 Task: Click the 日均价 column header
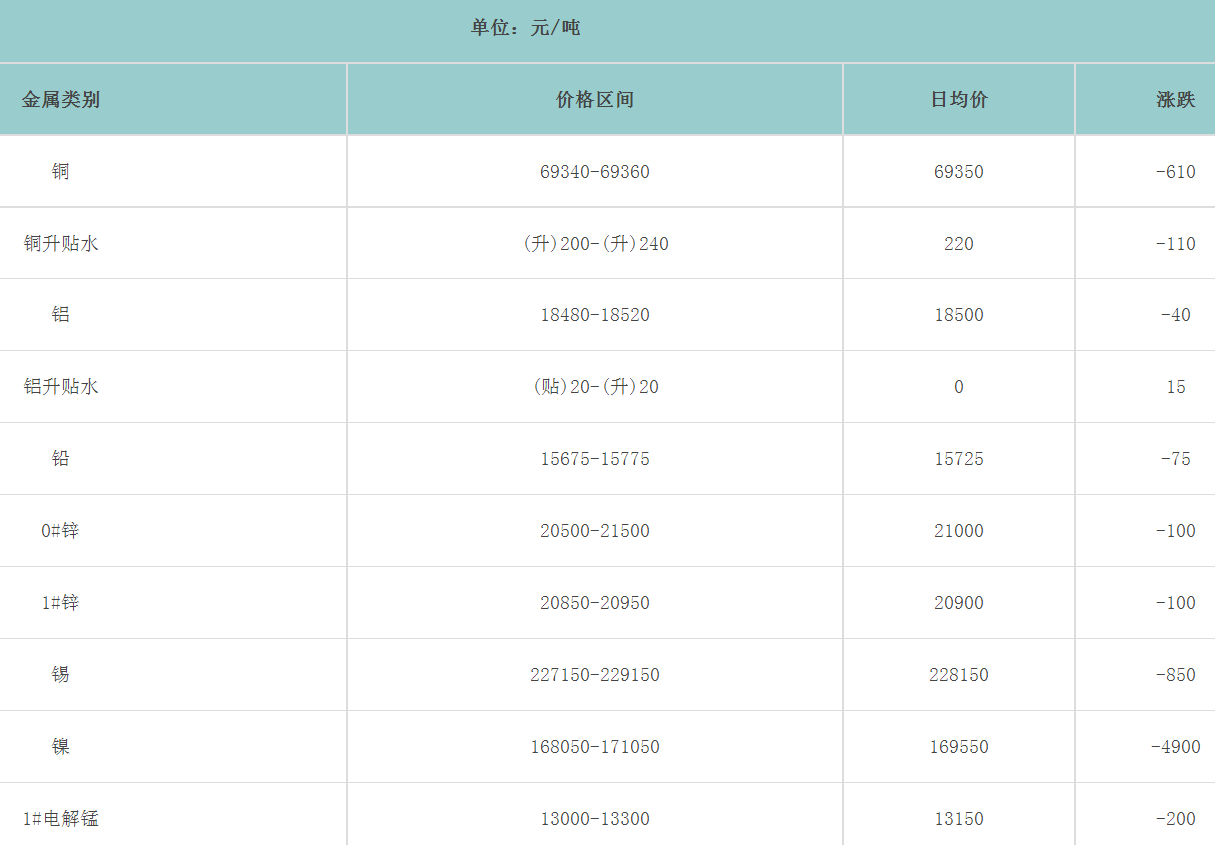pyautogui.click(x=959, y=100)
